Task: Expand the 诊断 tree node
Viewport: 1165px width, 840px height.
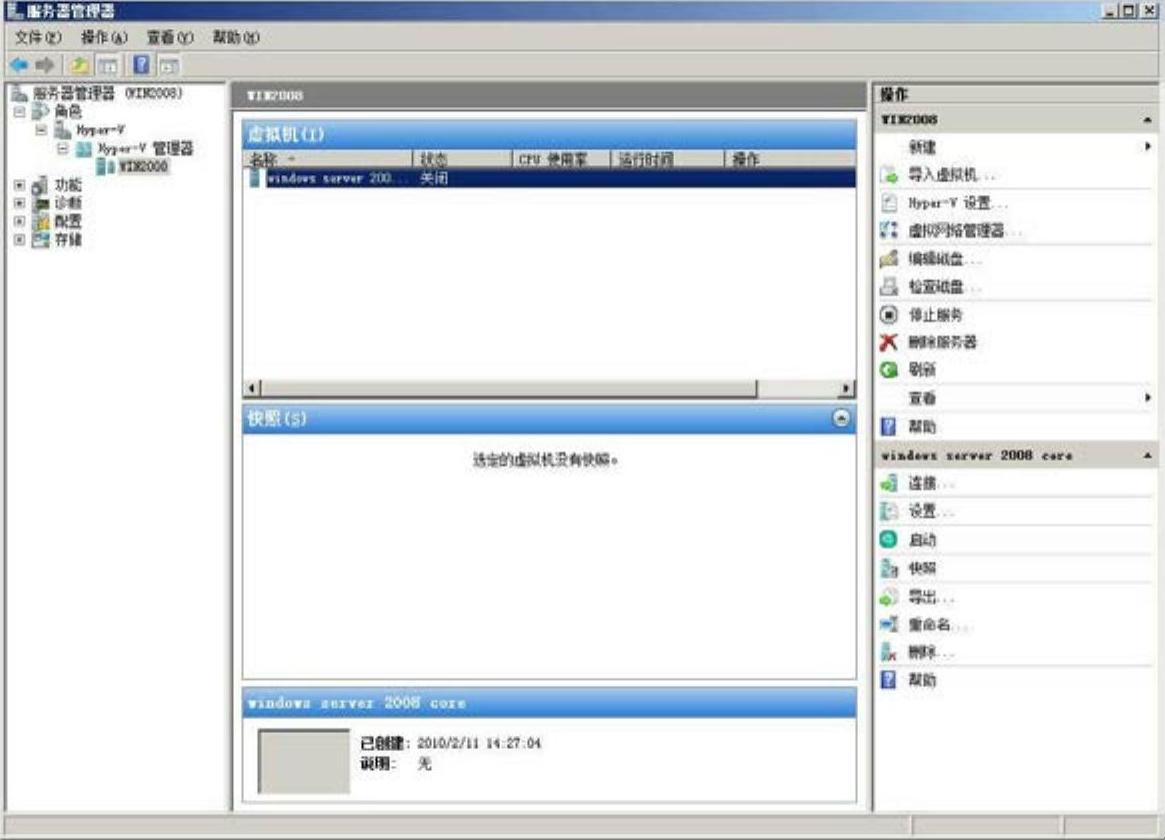Action: 20,203
